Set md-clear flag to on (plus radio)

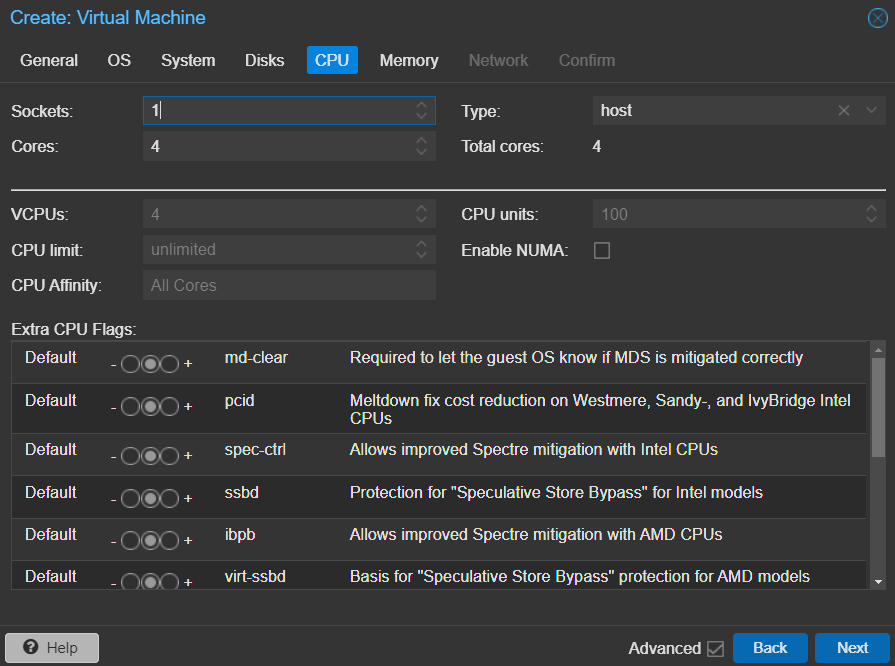point(170,364)
